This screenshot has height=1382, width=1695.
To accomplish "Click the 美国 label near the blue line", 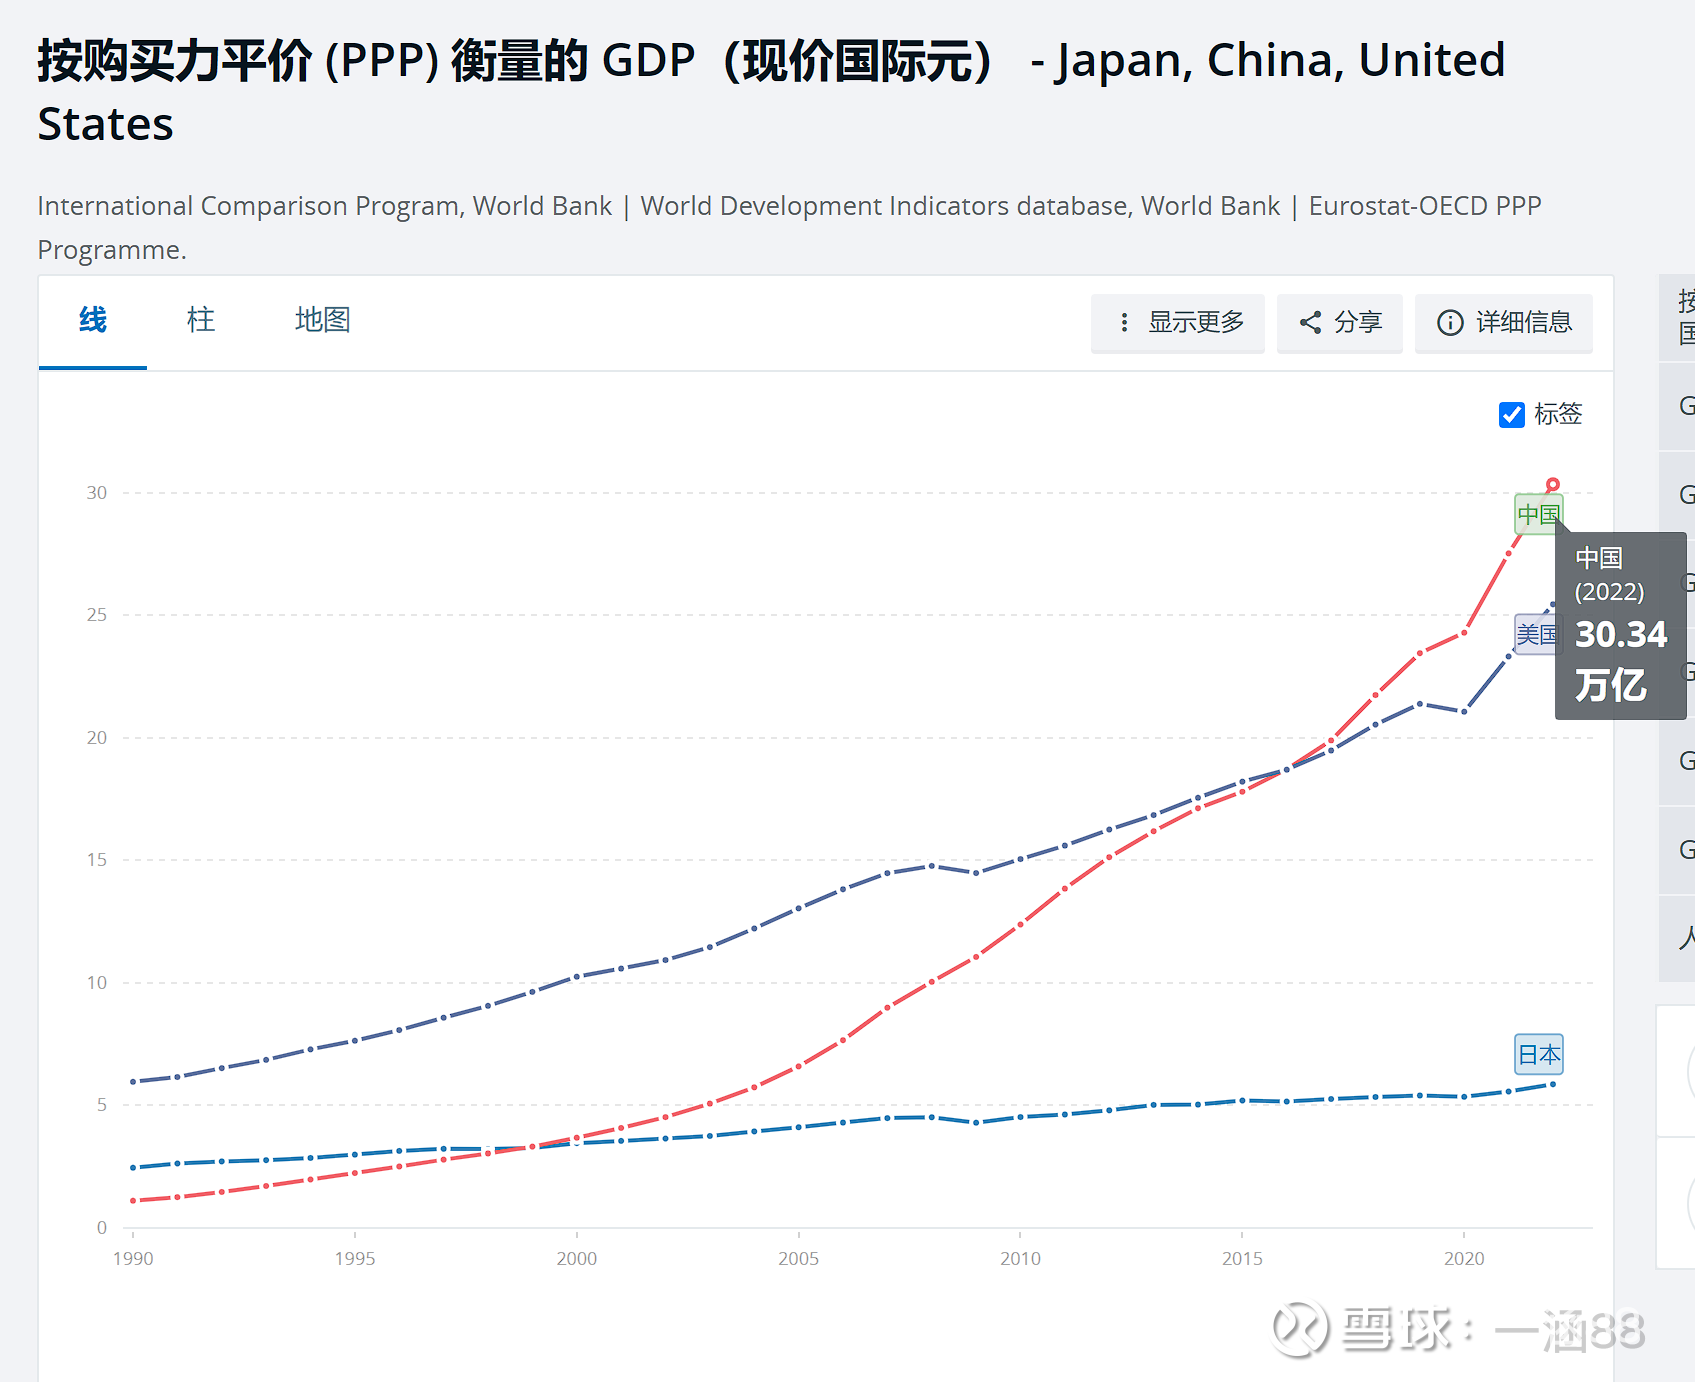I will click(x=1538, y=634).
